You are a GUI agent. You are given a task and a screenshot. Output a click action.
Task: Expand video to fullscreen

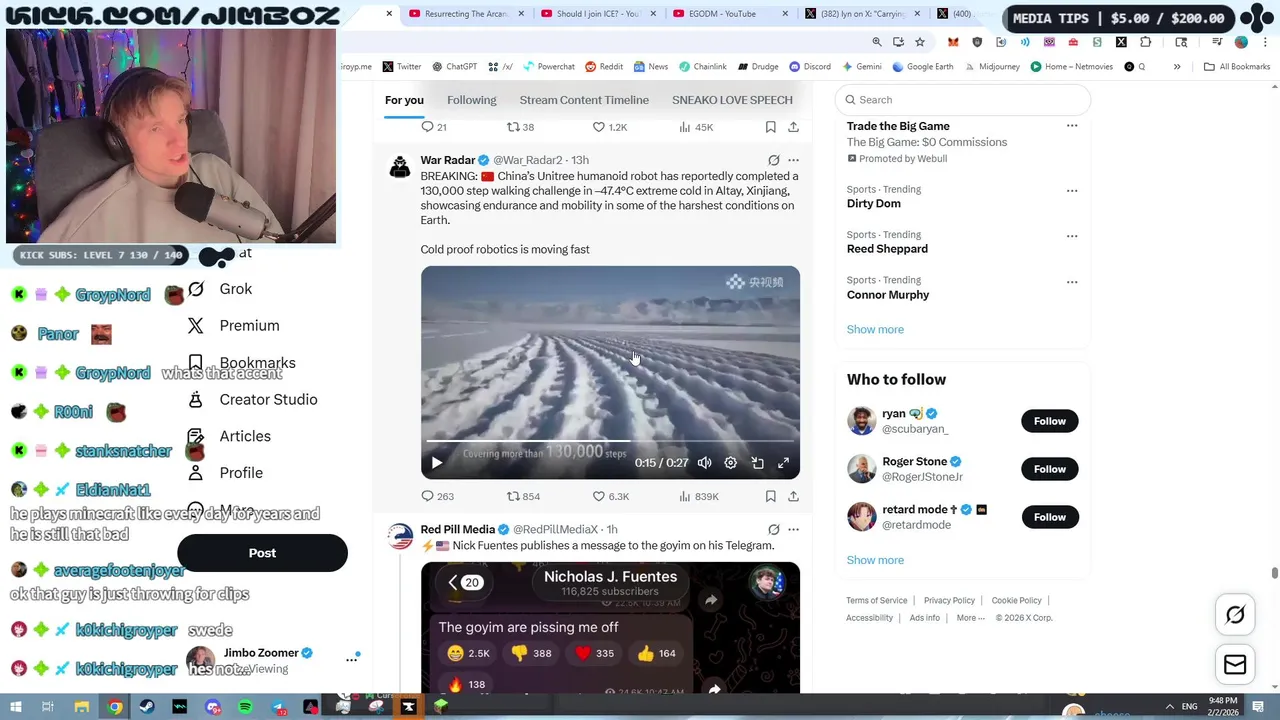pos(783,463)
